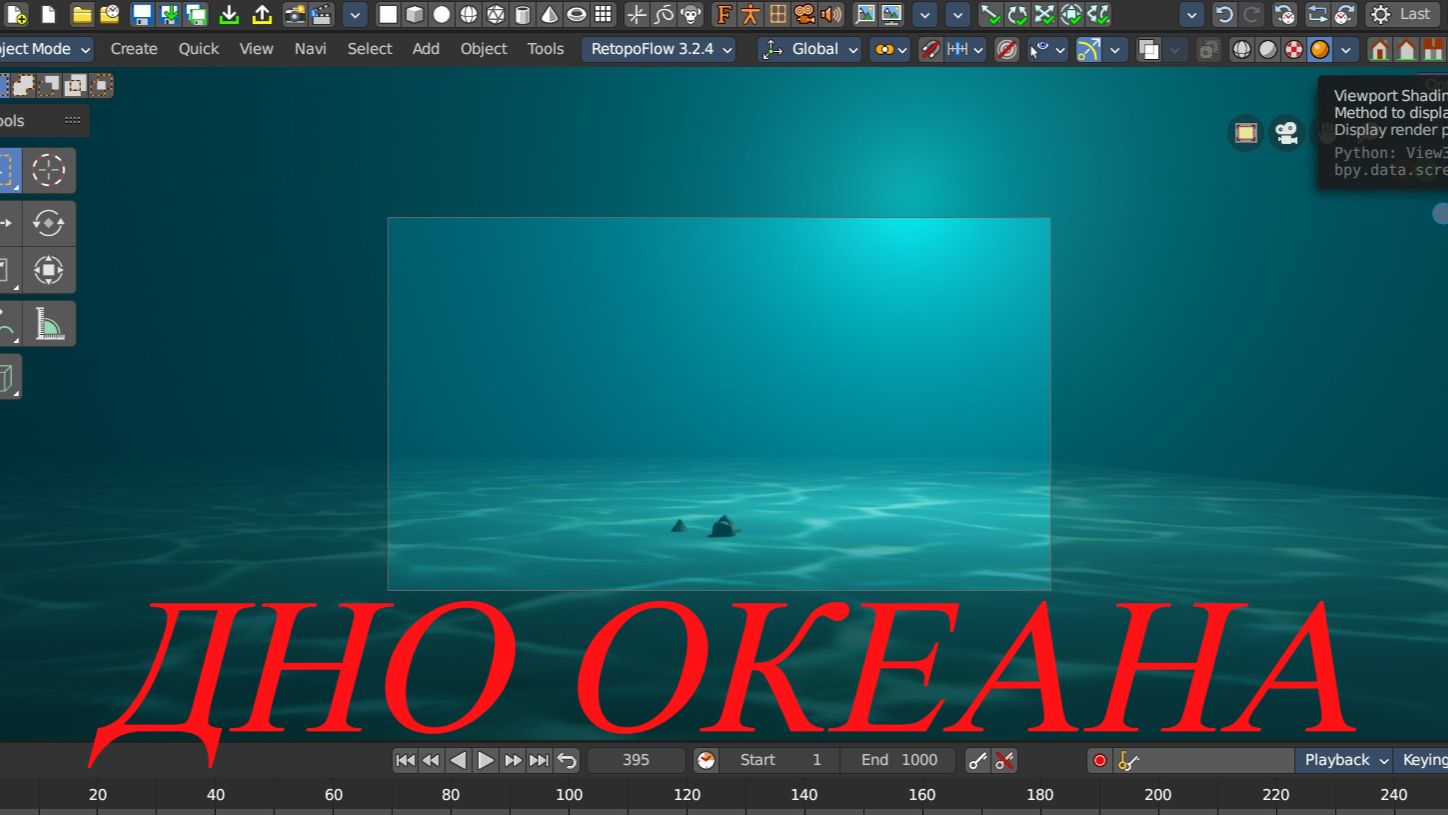1448x815 pixels.
Task: Expand snapping options dropdown
Action: [966, 49]
